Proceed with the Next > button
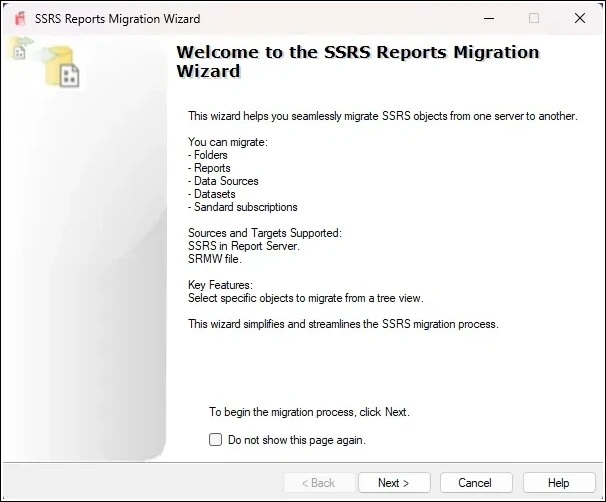This screenshot has height=502, width=606. [x=394, y=483]
